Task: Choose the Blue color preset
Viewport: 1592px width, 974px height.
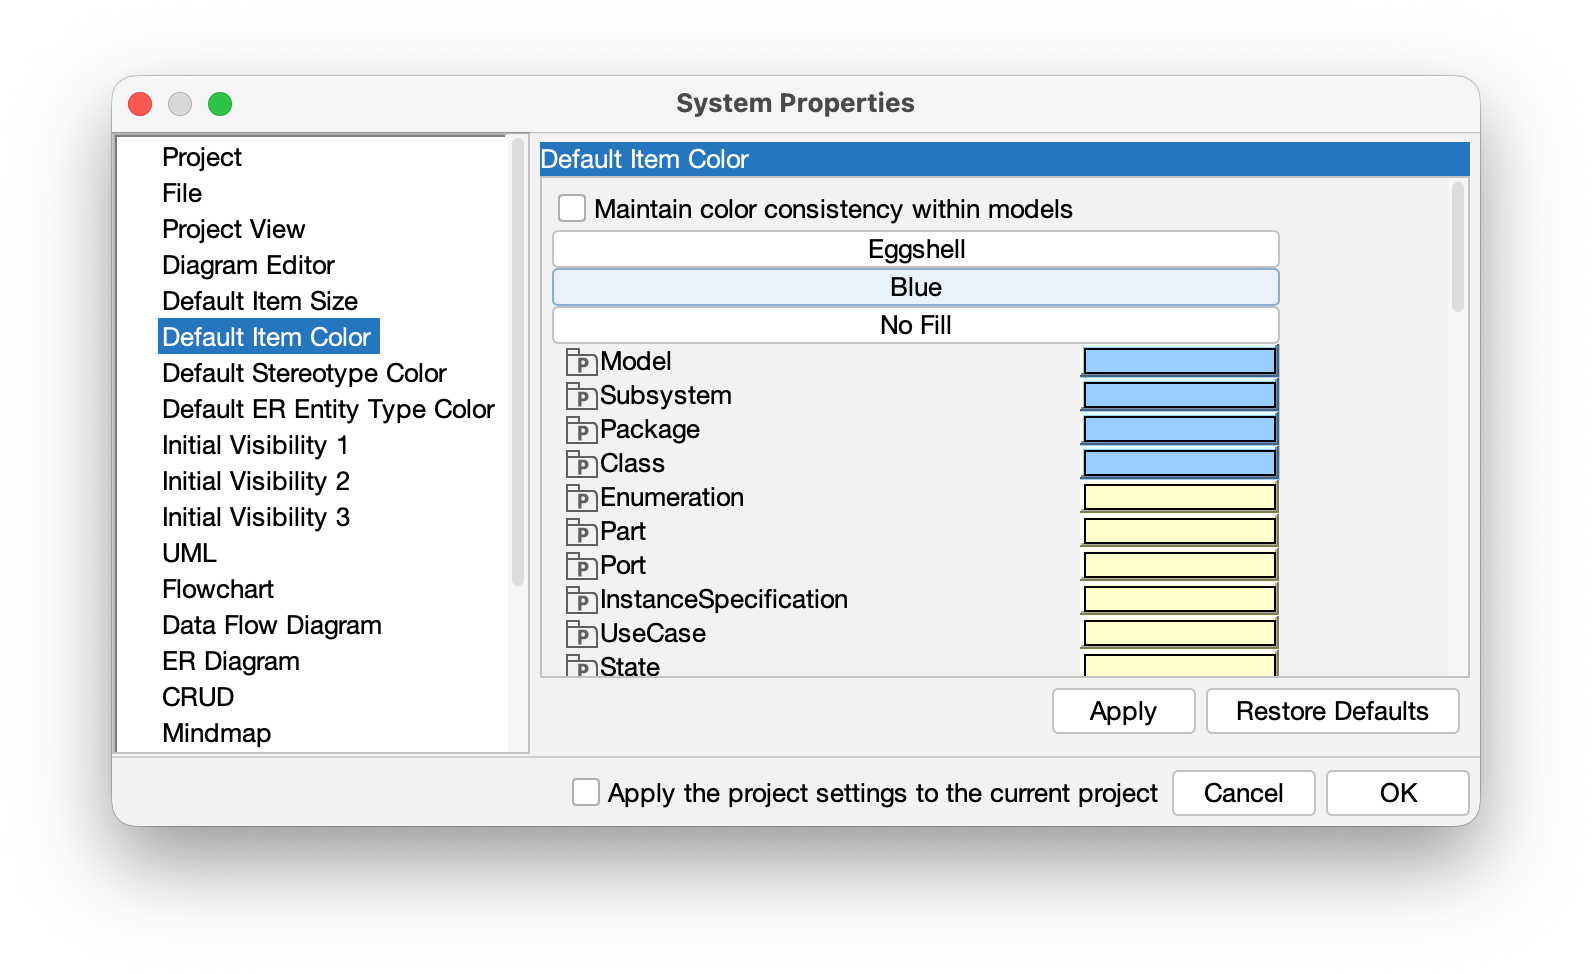Action: [915, 287]
